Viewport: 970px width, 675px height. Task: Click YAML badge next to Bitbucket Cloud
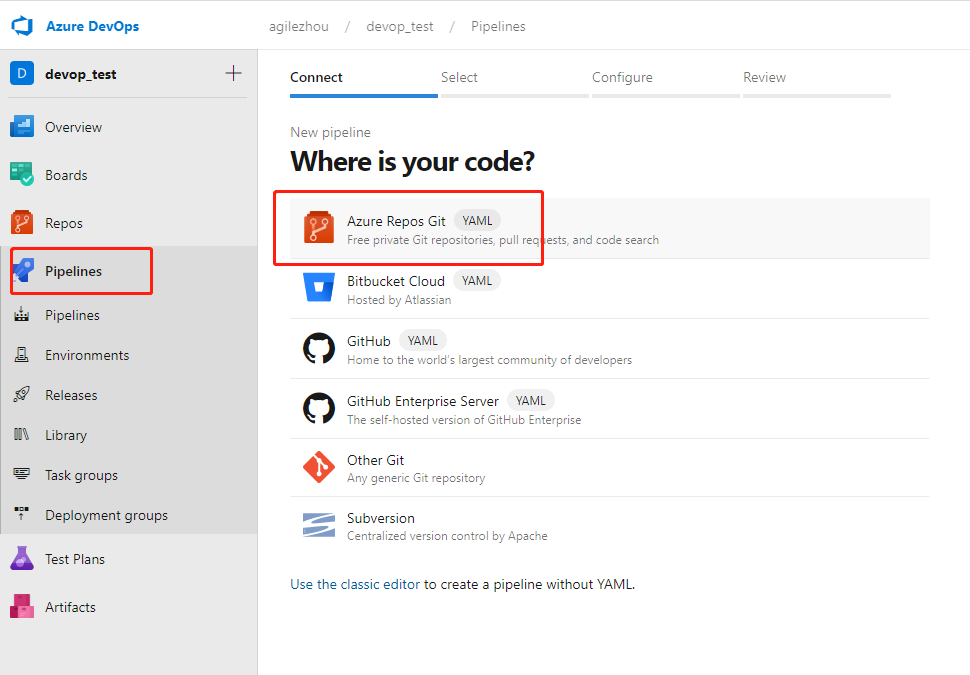point(477,280)
